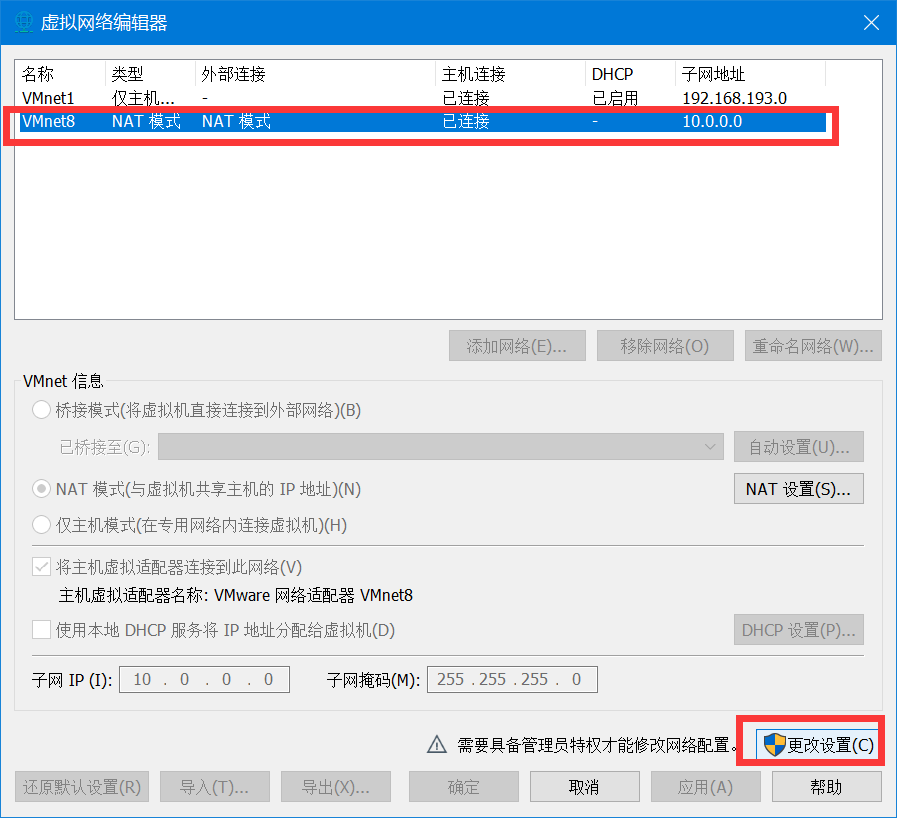897x818 pixels.
Task: Click the 已启用 DHCP cell of VMnet1
Action: pyautogui.click(x=615, y=98)
